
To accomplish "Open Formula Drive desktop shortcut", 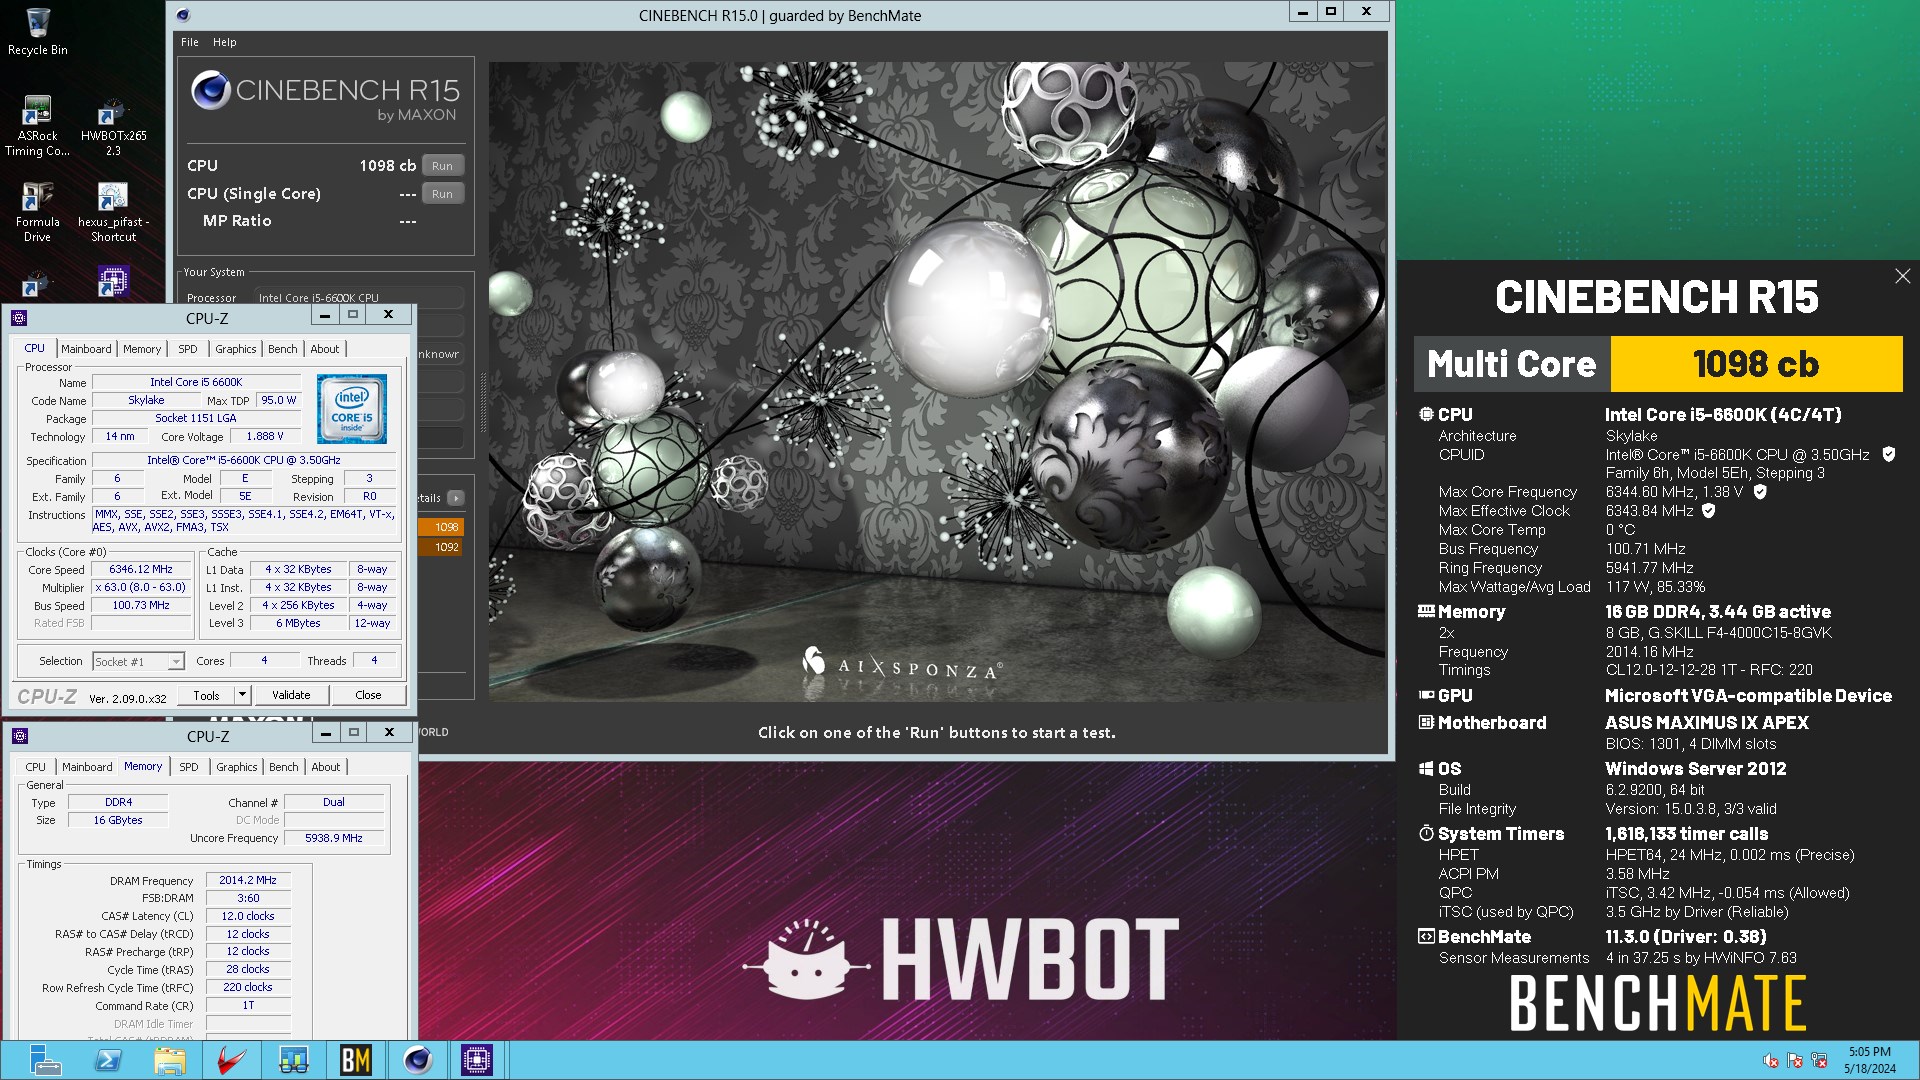I will (37, 212).
